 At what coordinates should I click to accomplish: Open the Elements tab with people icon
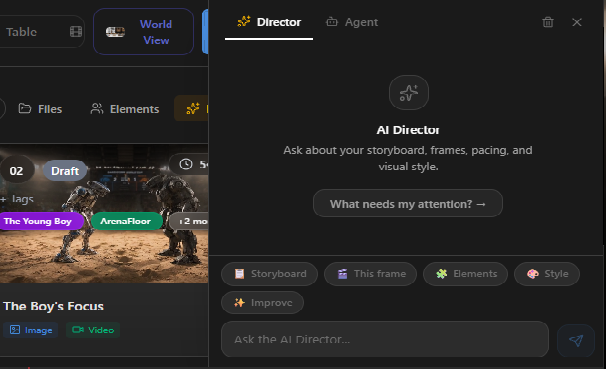(x=124, y=109)
